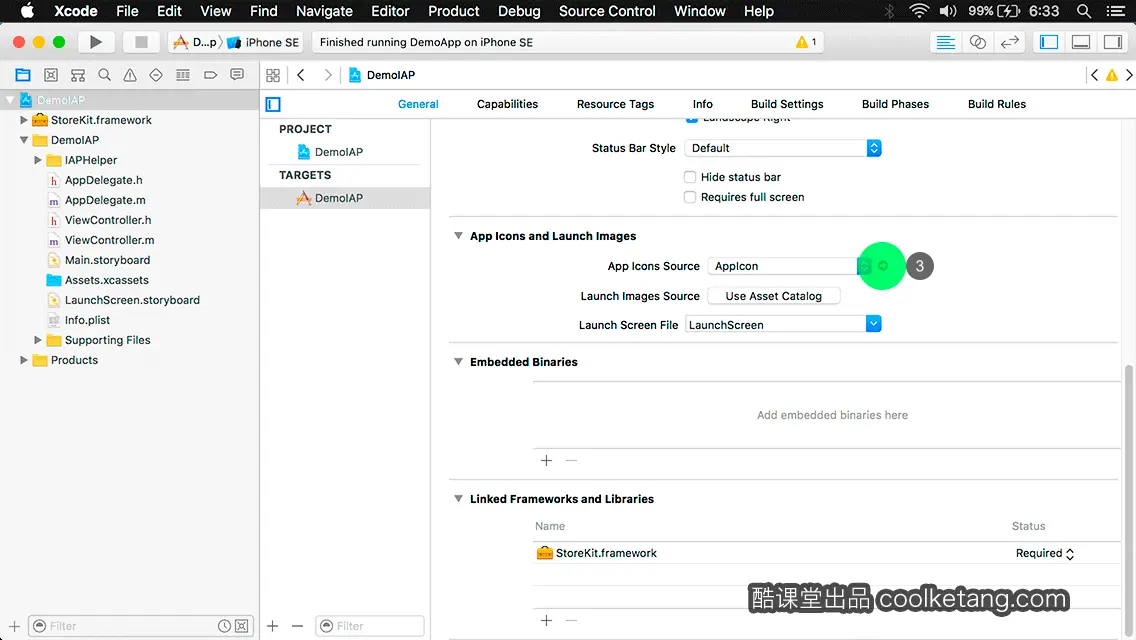Expand StoreKit.framework in navigator
Screen dimensions: 1136x640
[x=23, y=120]
